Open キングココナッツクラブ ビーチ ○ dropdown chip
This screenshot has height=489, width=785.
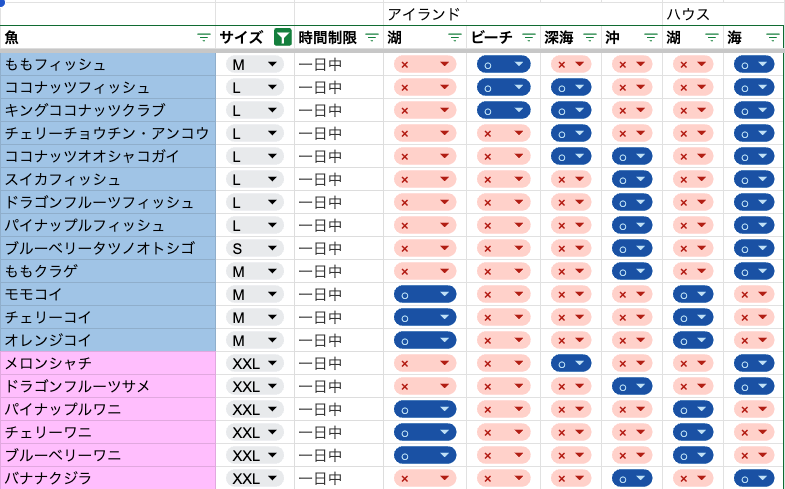tap(503, 111)
